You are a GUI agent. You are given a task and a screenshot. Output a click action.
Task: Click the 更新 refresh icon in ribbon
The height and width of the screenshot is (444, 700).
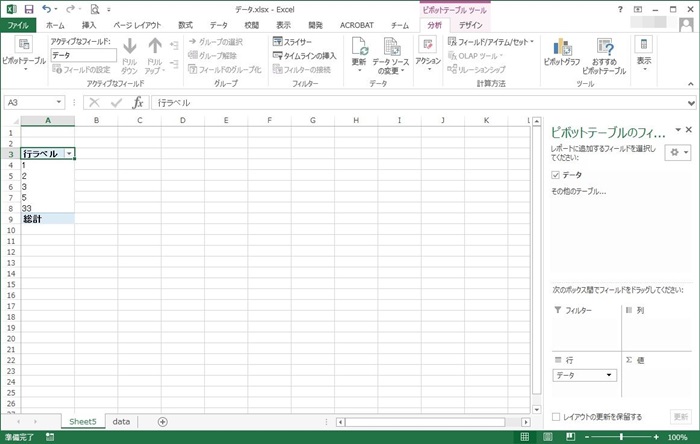pyautogui.click(x=359, y=46)
